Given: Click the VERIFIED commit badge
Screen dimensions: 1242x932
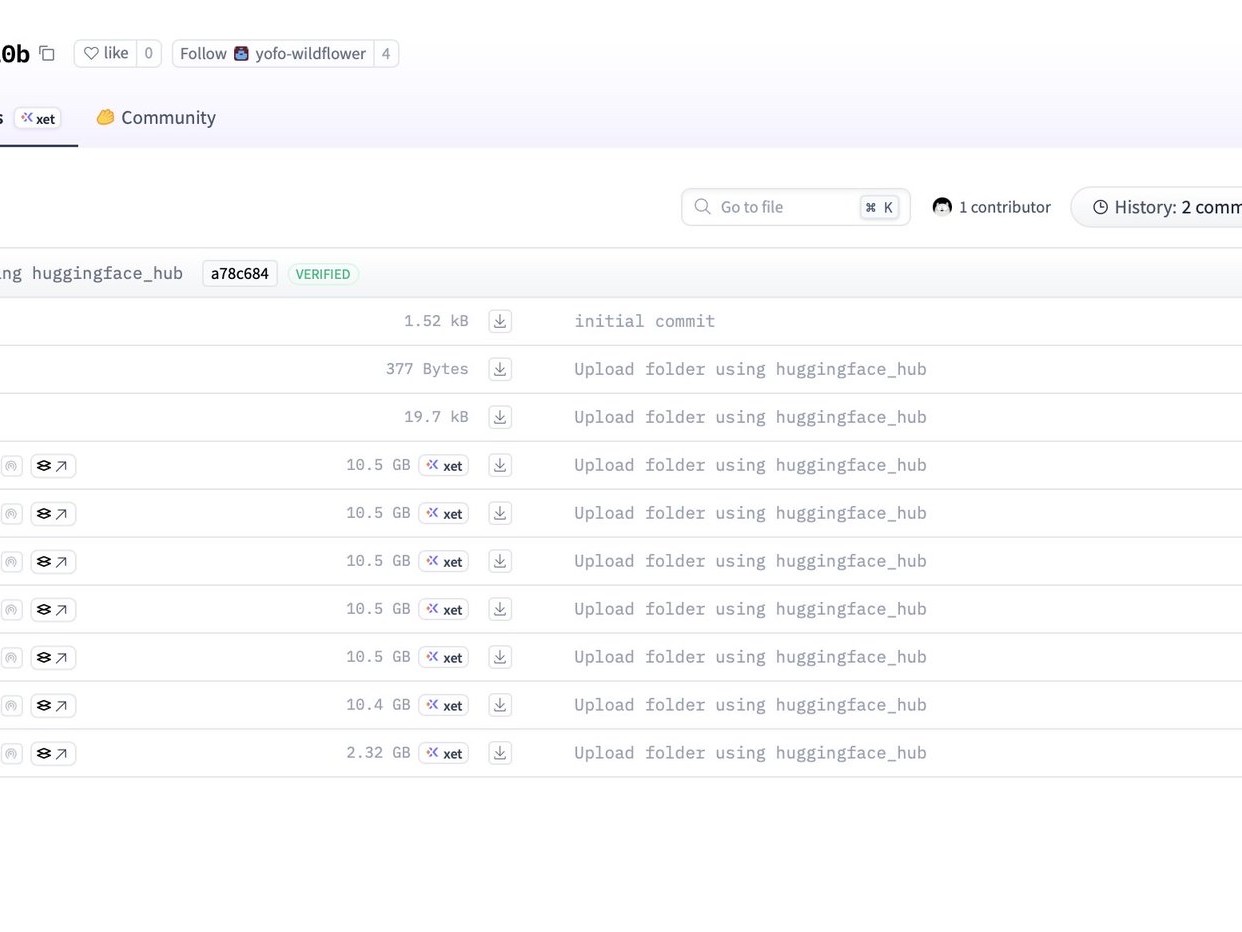Looking at the screenshot, I should pos(323,274).
